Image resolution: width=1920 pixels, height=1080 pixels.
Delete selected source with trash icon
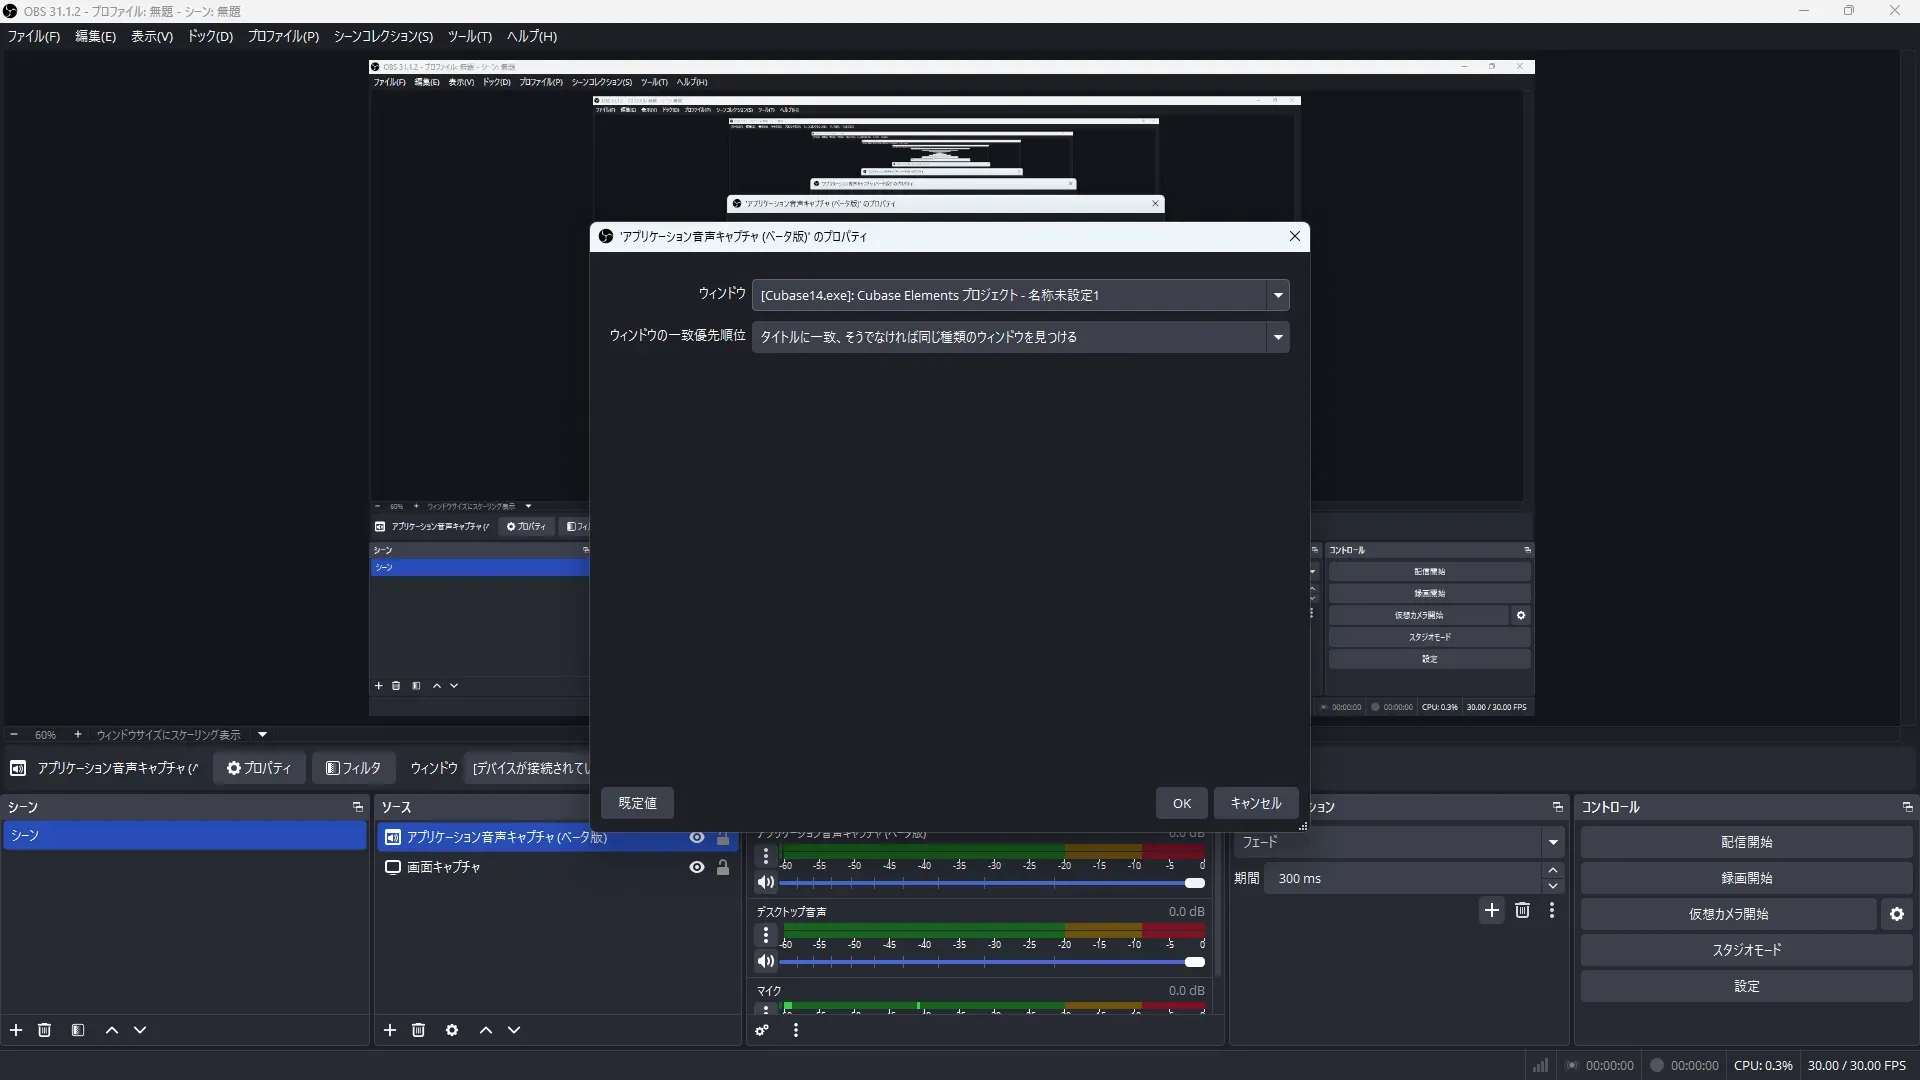[418, 1030]
